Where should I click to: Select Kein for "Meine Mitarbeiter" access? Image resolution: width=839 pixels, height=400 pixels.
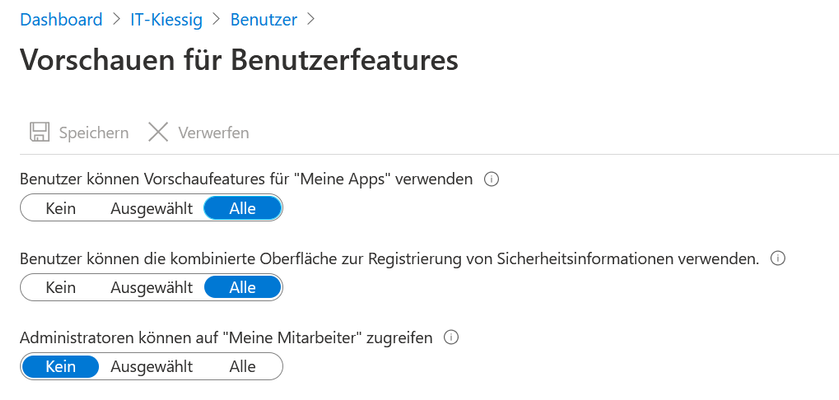coord(60,367)
